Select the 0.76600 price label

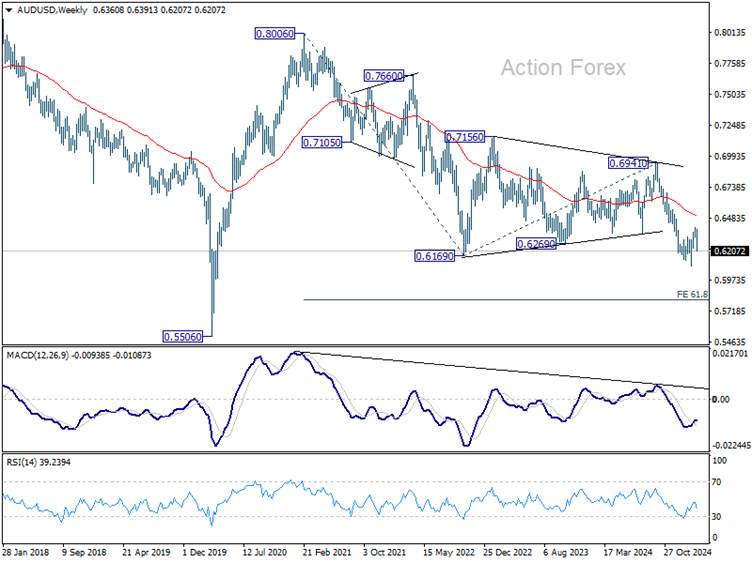(x=384, y=76)
